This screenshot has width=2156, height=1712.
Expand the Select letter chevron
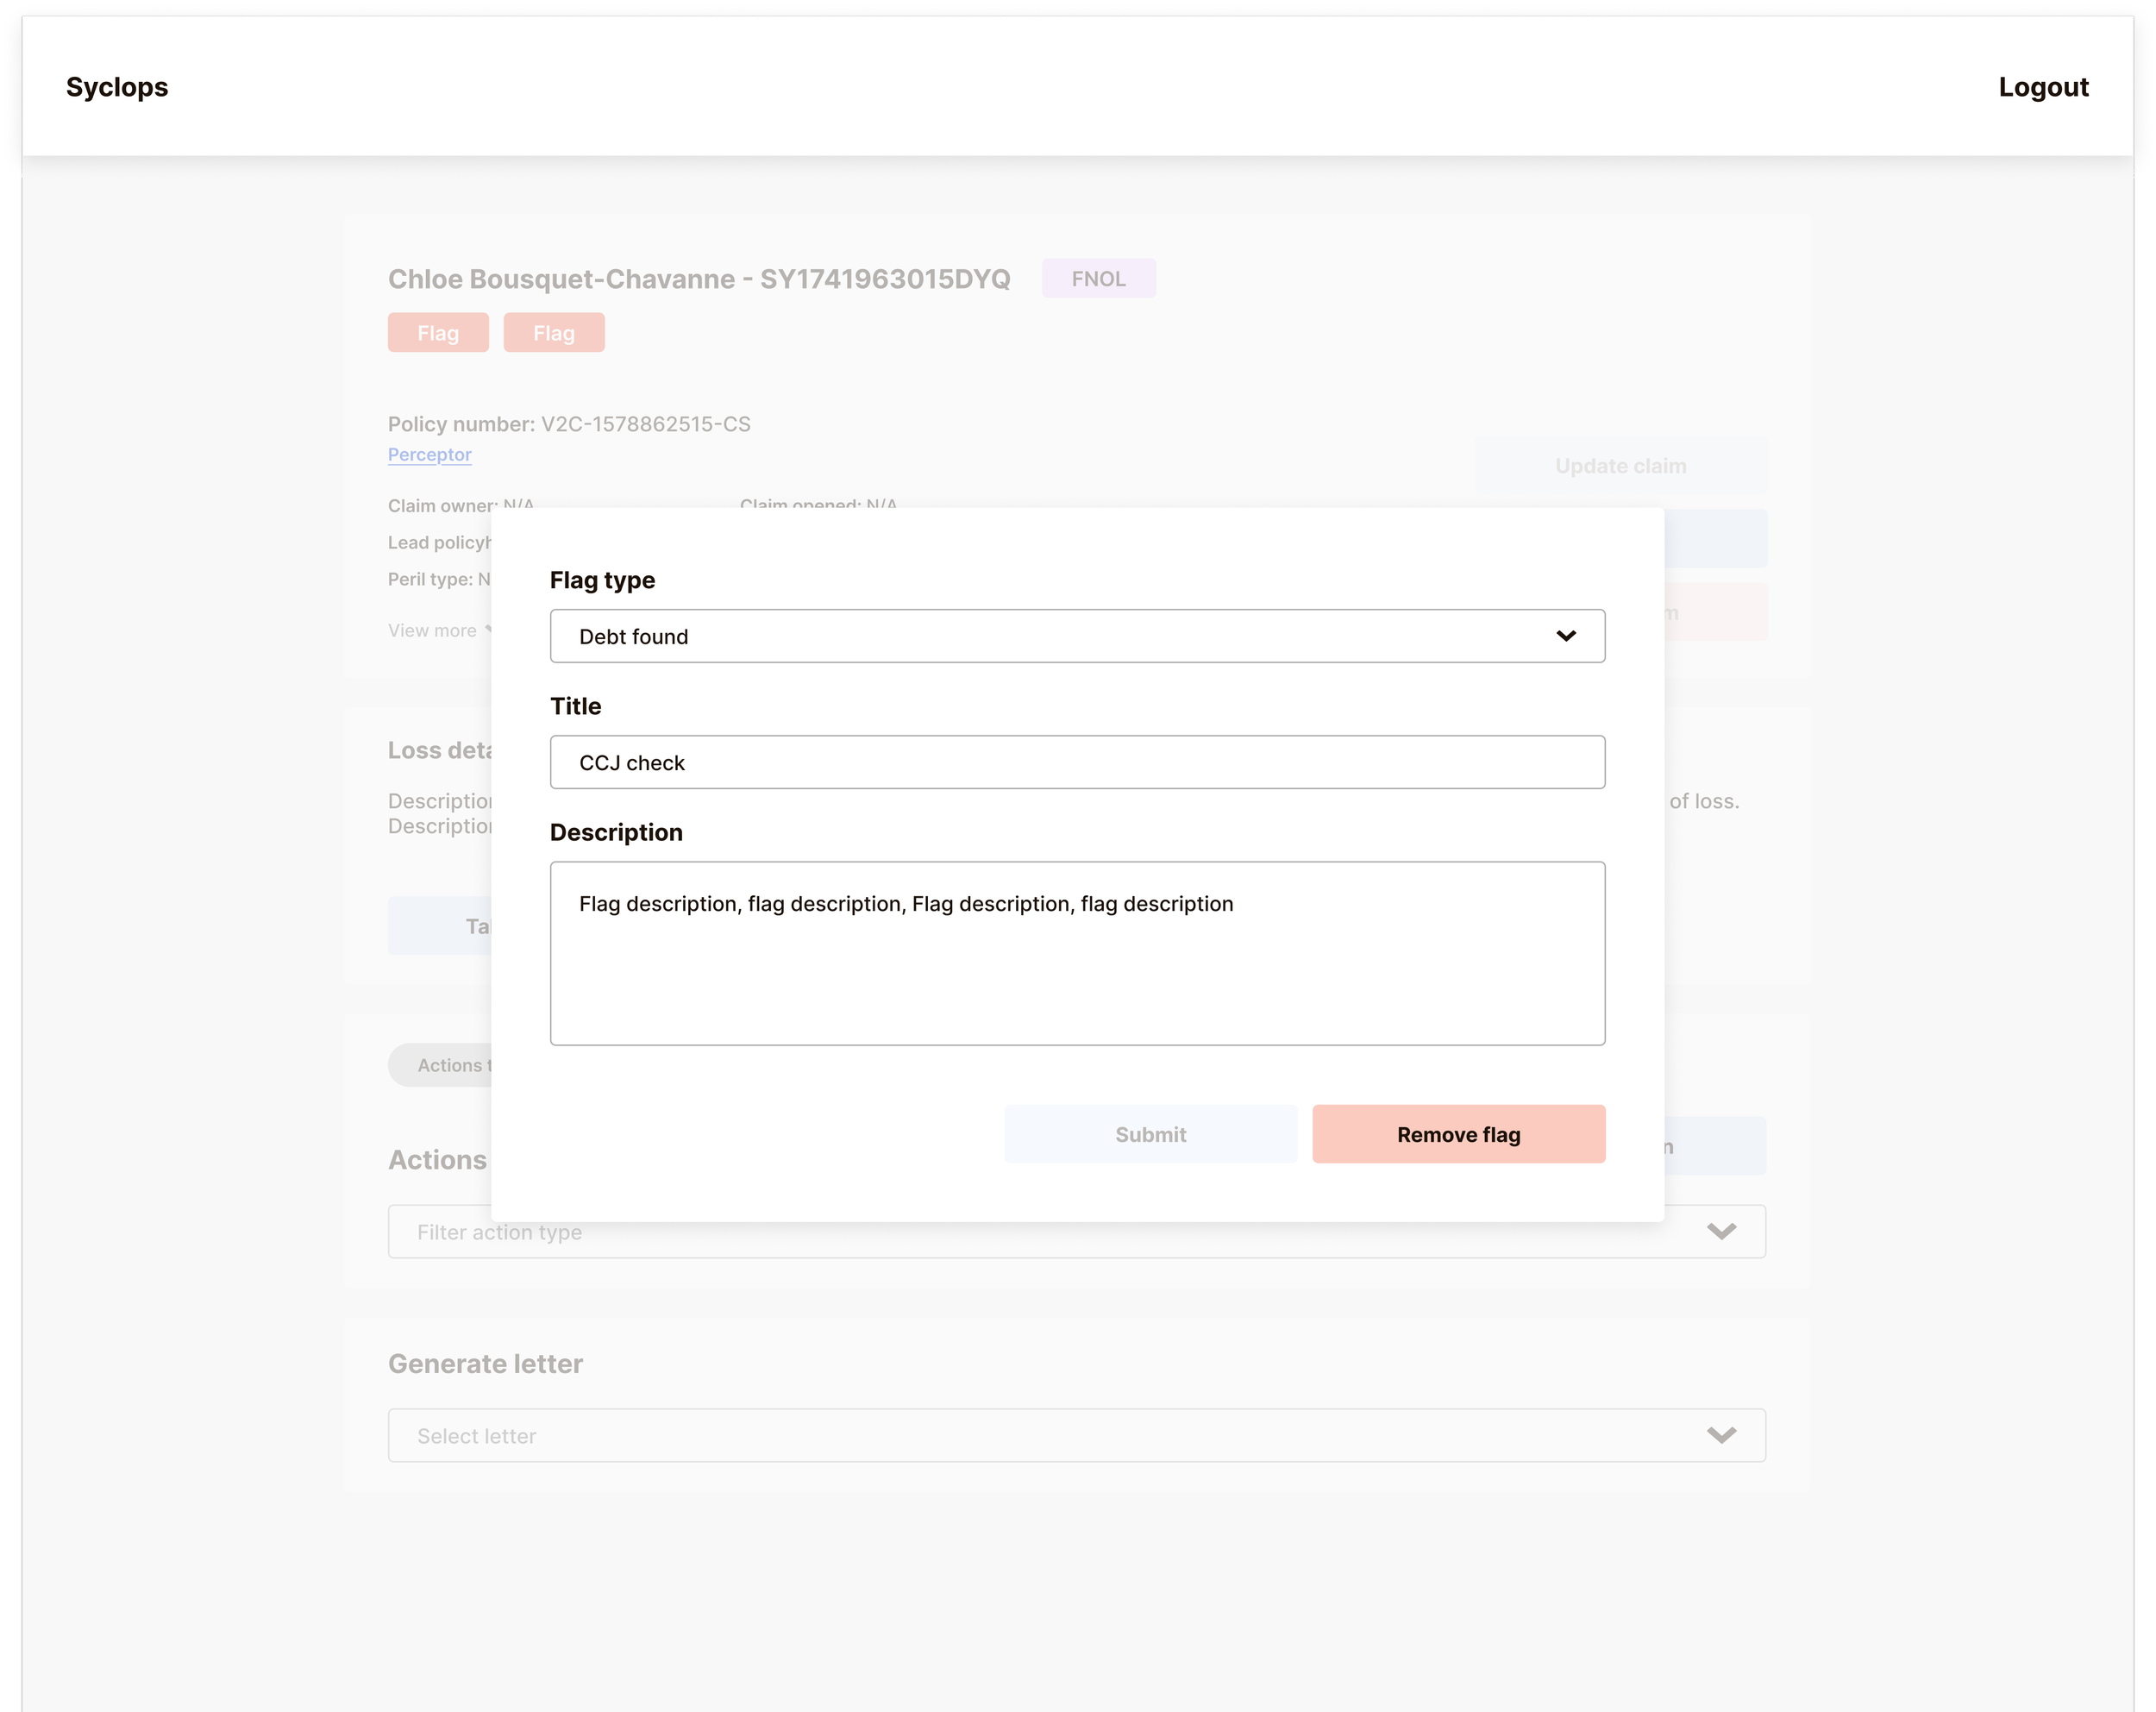pos(1720,1435)
